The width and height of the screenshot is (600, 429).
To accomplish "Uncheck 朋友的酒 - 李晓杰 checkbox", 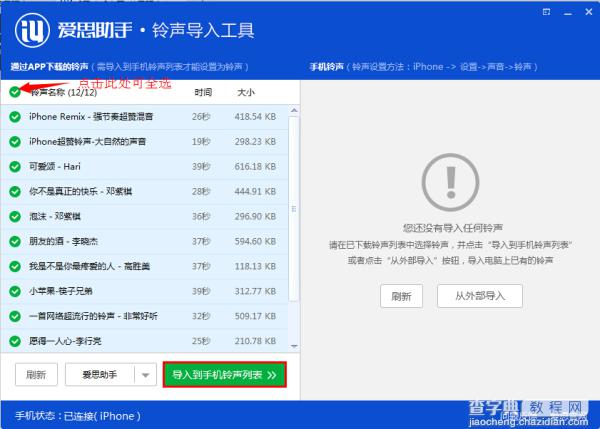I will point(15,241).
